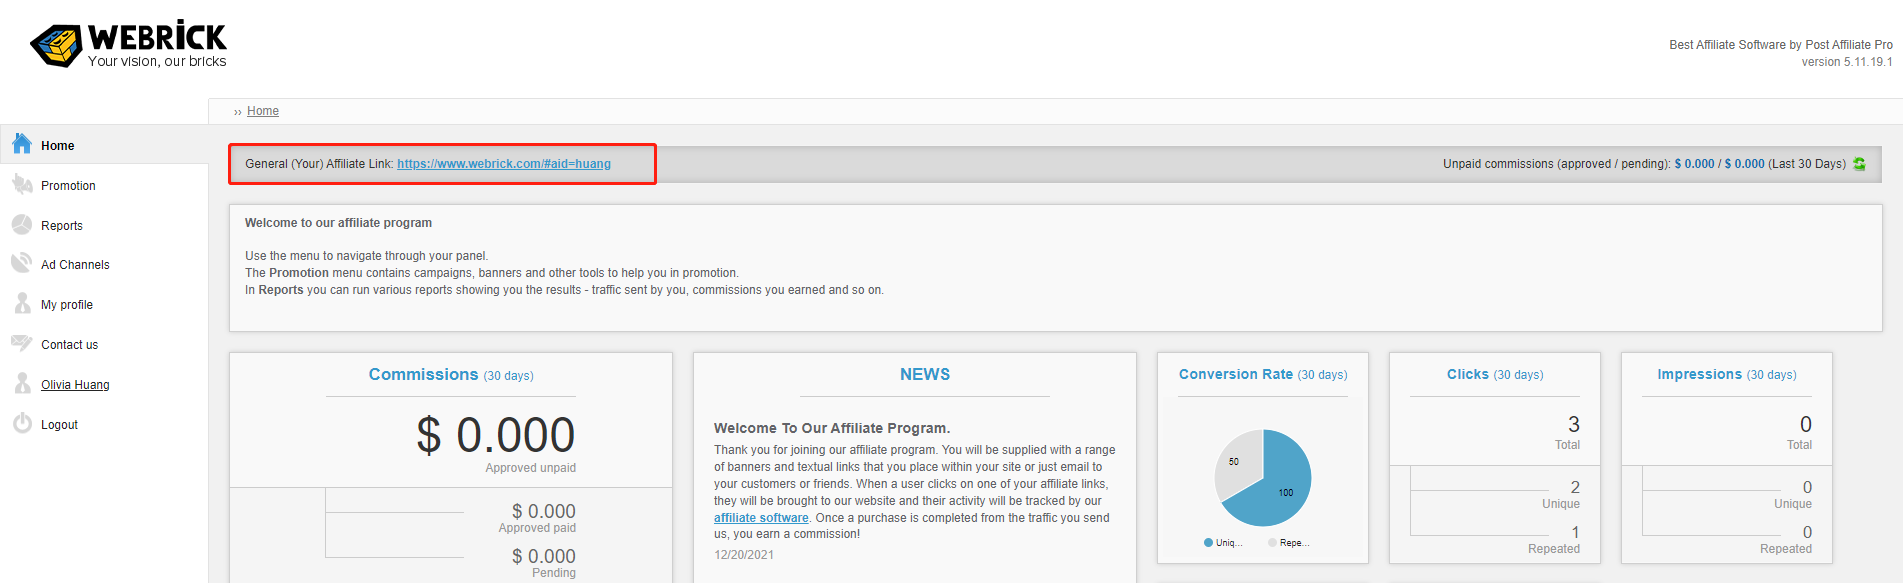
Task: Open the Promotion menu item
Action: pos(68,186)
